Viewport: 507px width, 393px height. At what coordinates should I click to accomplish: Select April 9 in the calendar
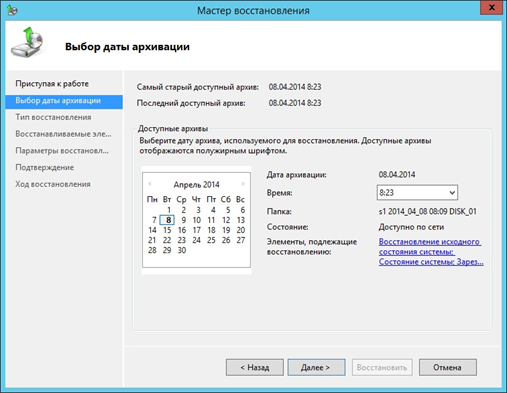(x=183, y=220)
